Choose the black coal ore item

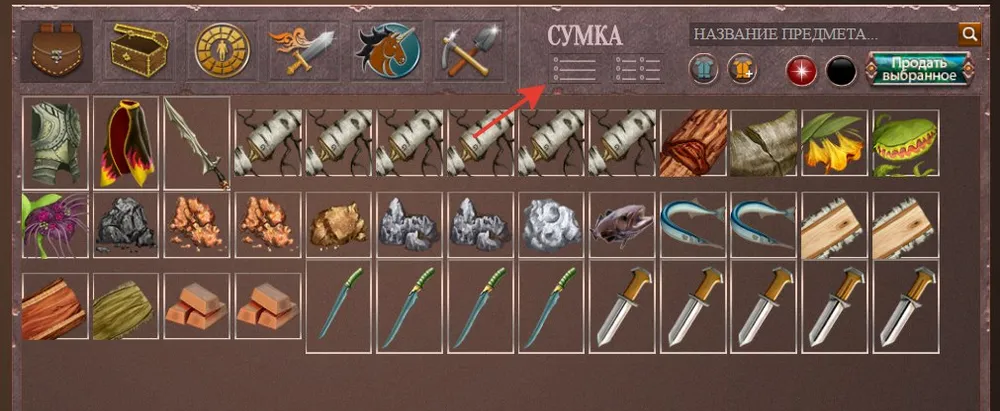pyautogui.click(x=126, y=225)
